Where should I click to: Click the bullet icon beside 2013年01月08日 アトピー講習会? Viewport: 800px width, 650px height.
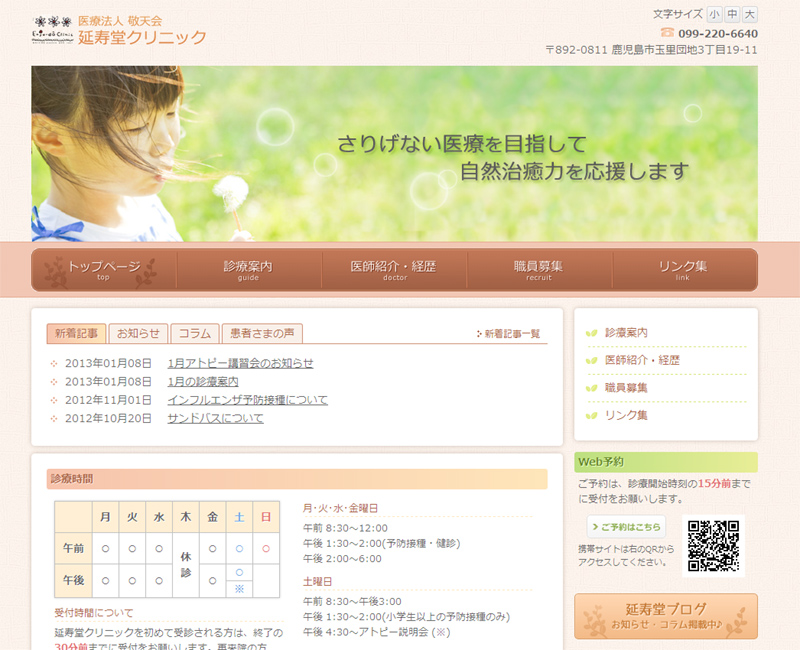point(54,364)
